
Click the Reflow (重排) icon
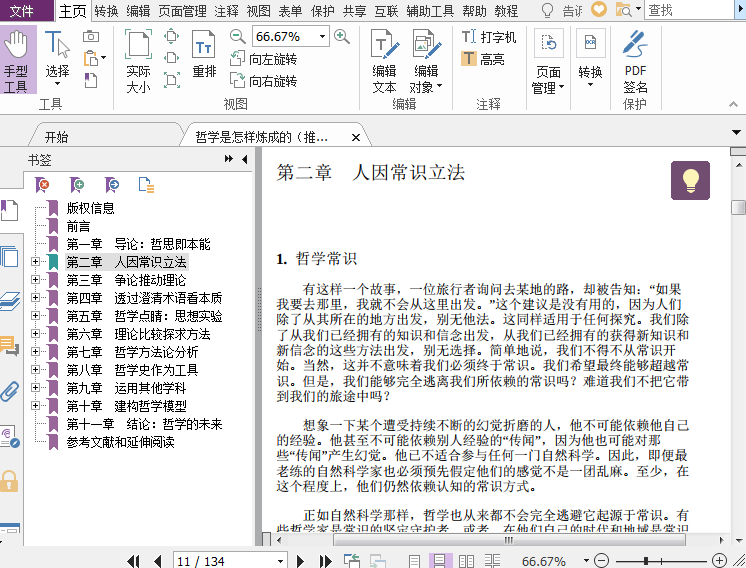(x=204, y=55)
